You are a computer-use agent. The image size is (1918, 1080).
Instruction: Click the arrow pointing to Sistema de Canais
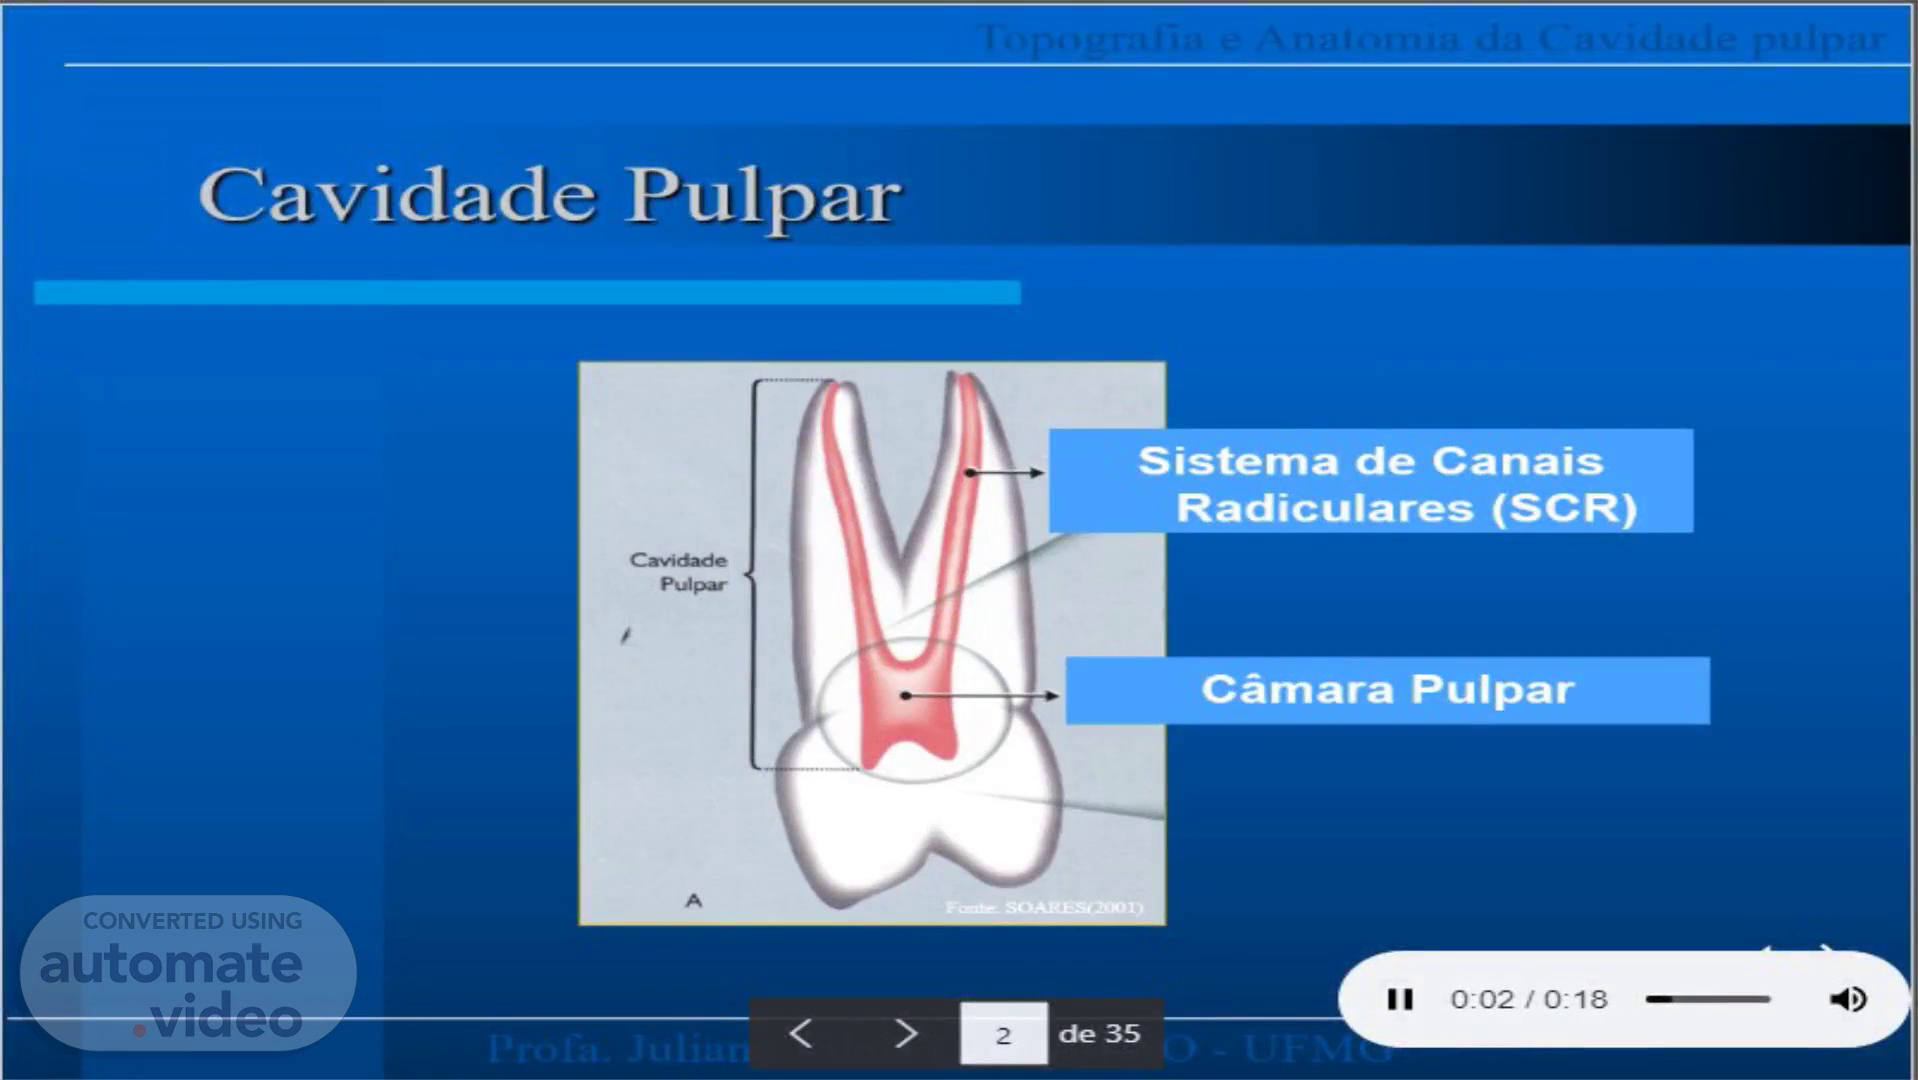click(1006, 472)
